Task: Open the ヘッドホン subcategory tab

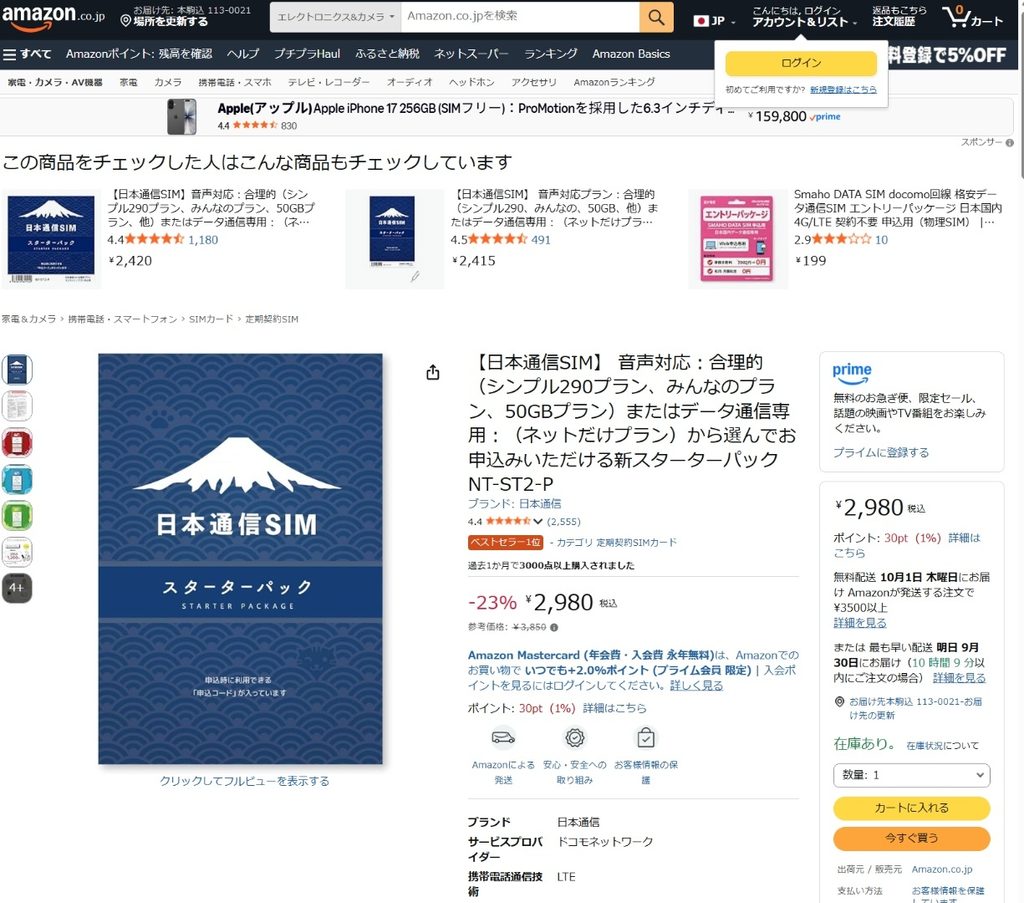Action: click(472, 82)
